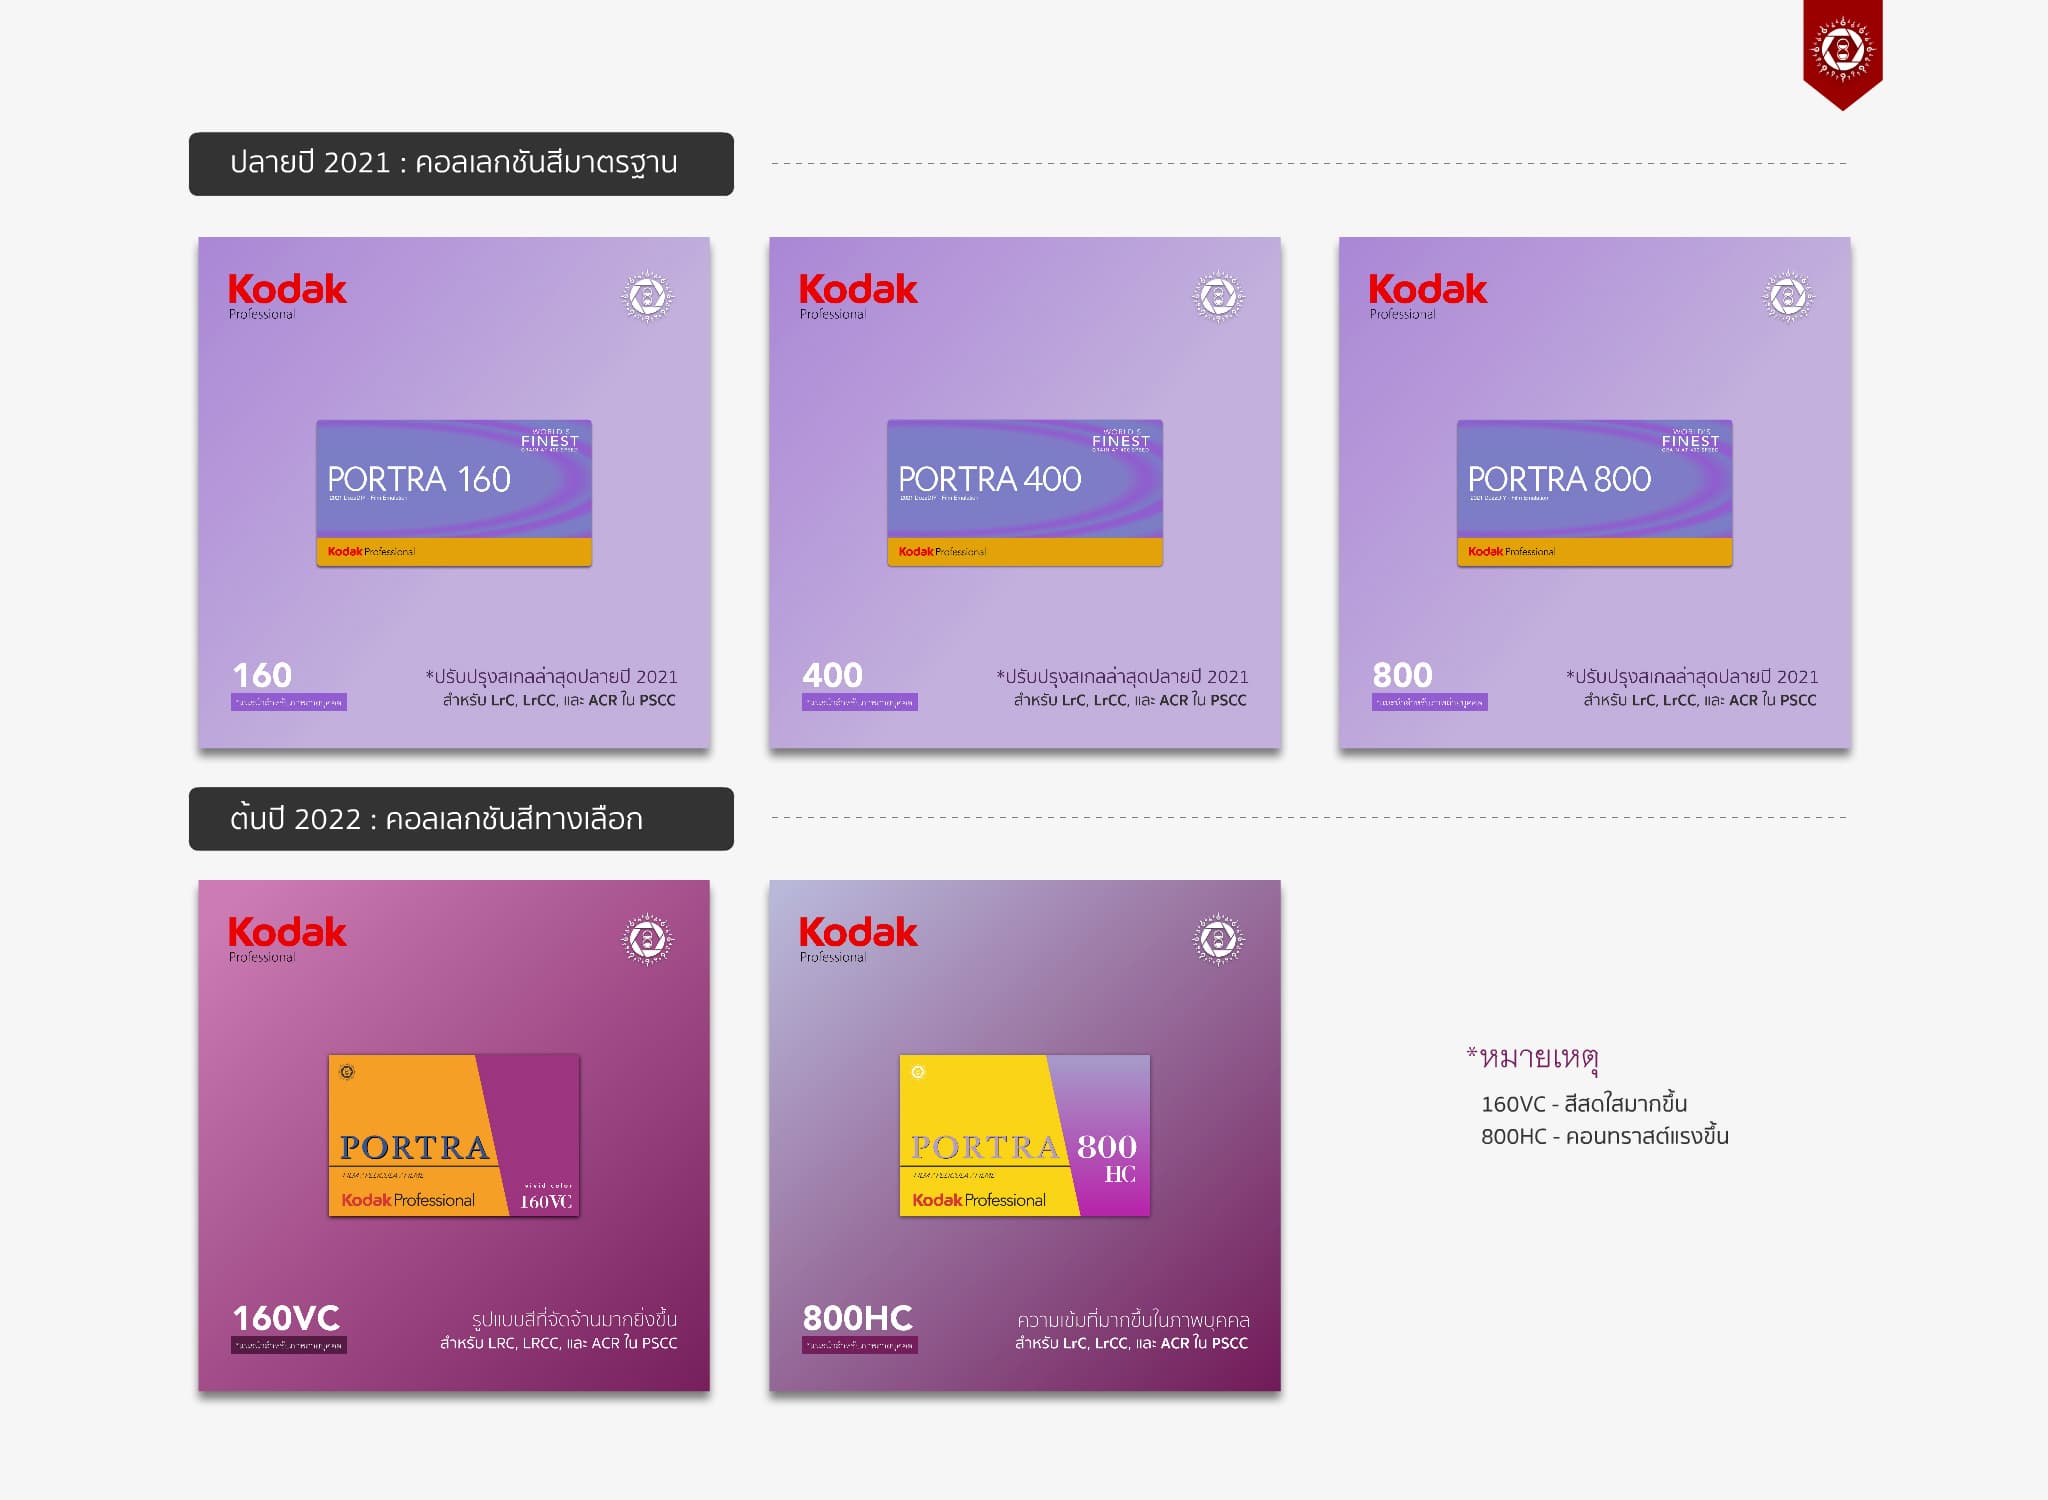Click the small purple tag under '400'
This screenshot has height=1500, width=2048.
pyautogui.click(x=860, y=702)
